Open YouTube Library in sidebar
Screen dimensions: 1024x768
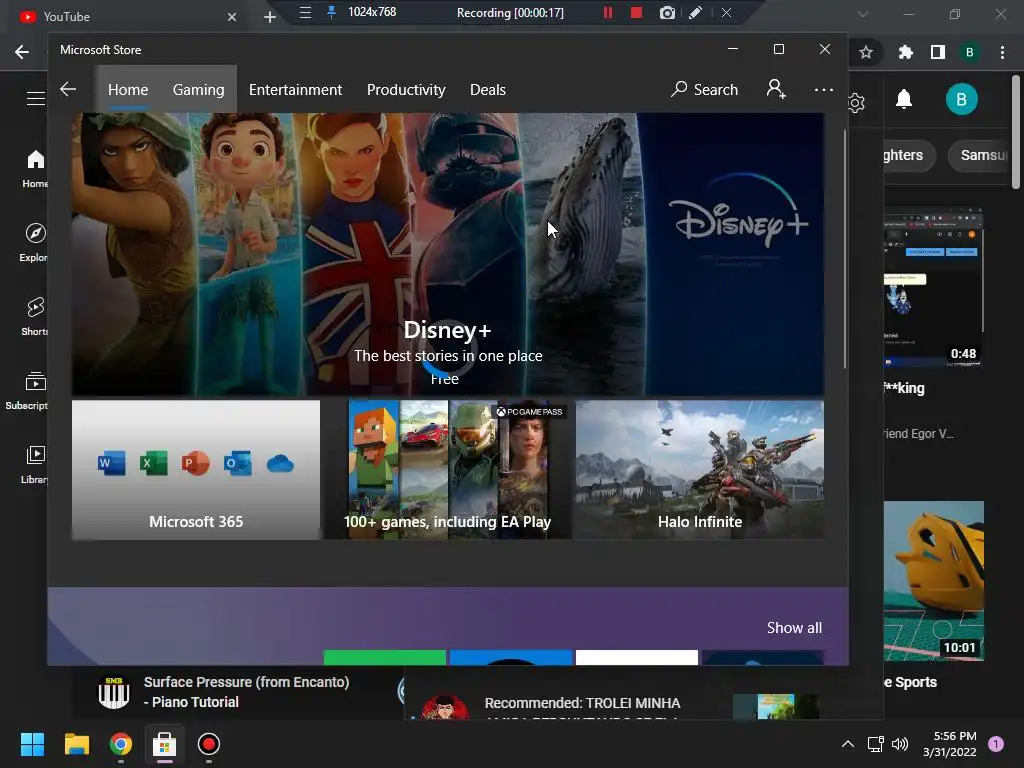click(34, 464)
